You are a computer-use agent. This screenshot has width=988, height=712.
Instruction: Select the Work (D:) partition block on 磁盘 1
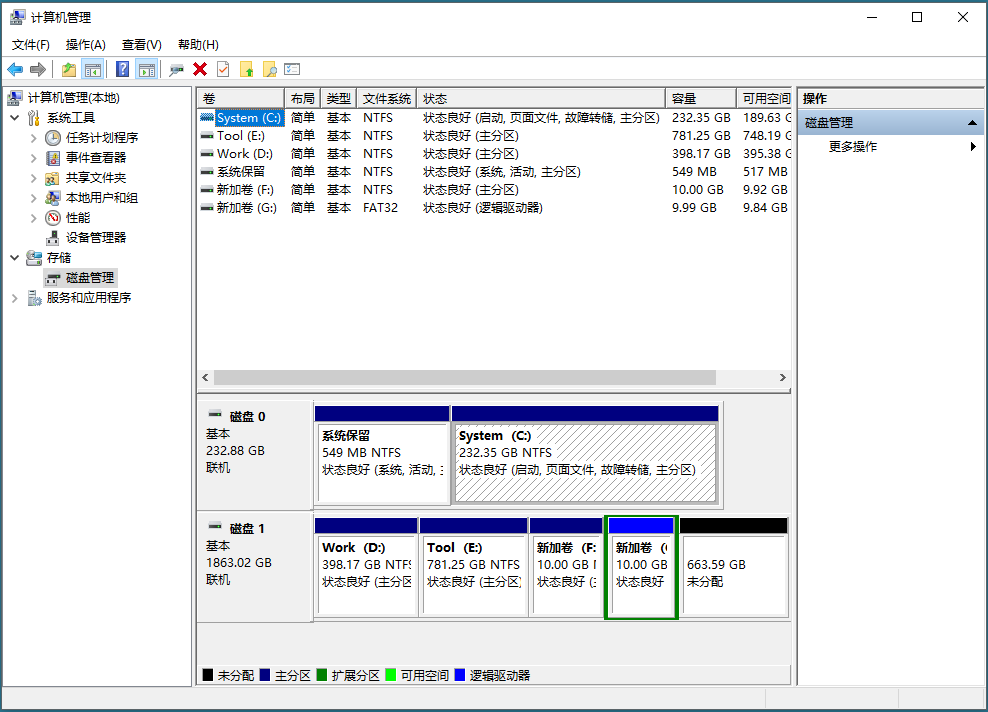(367, 573)
